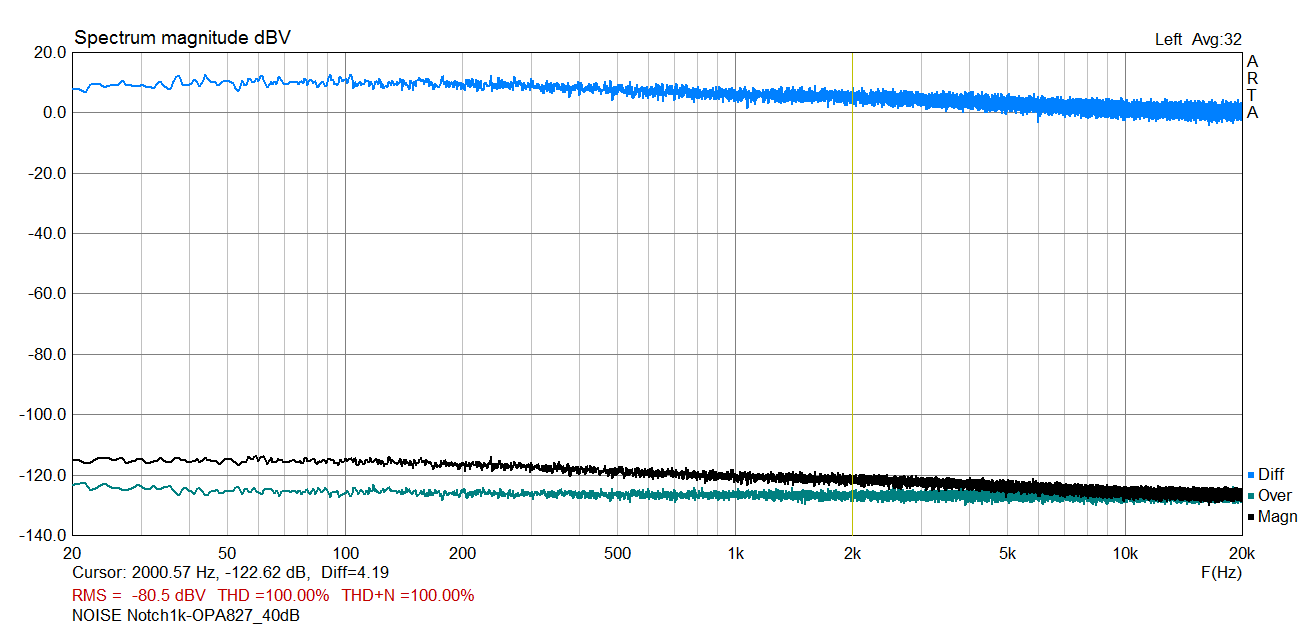Click the 'Left Avg:32' label
Image resolution: width=1314 pixels, height=629 pixels.
click(1198, 39)
